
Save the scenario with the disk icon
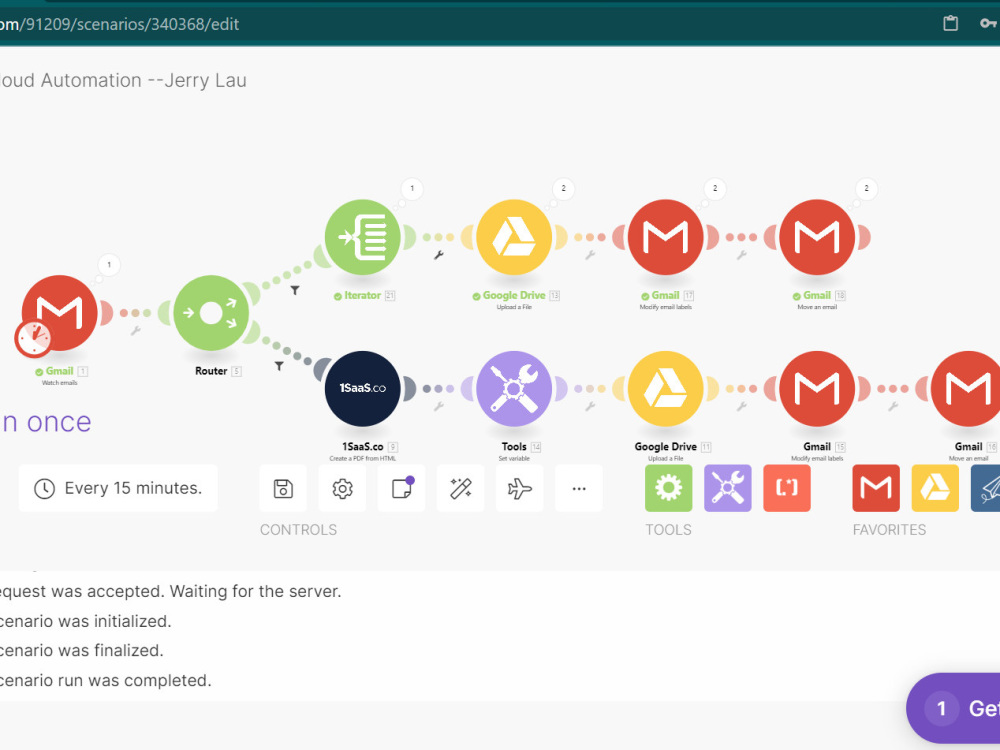point(283,489)
